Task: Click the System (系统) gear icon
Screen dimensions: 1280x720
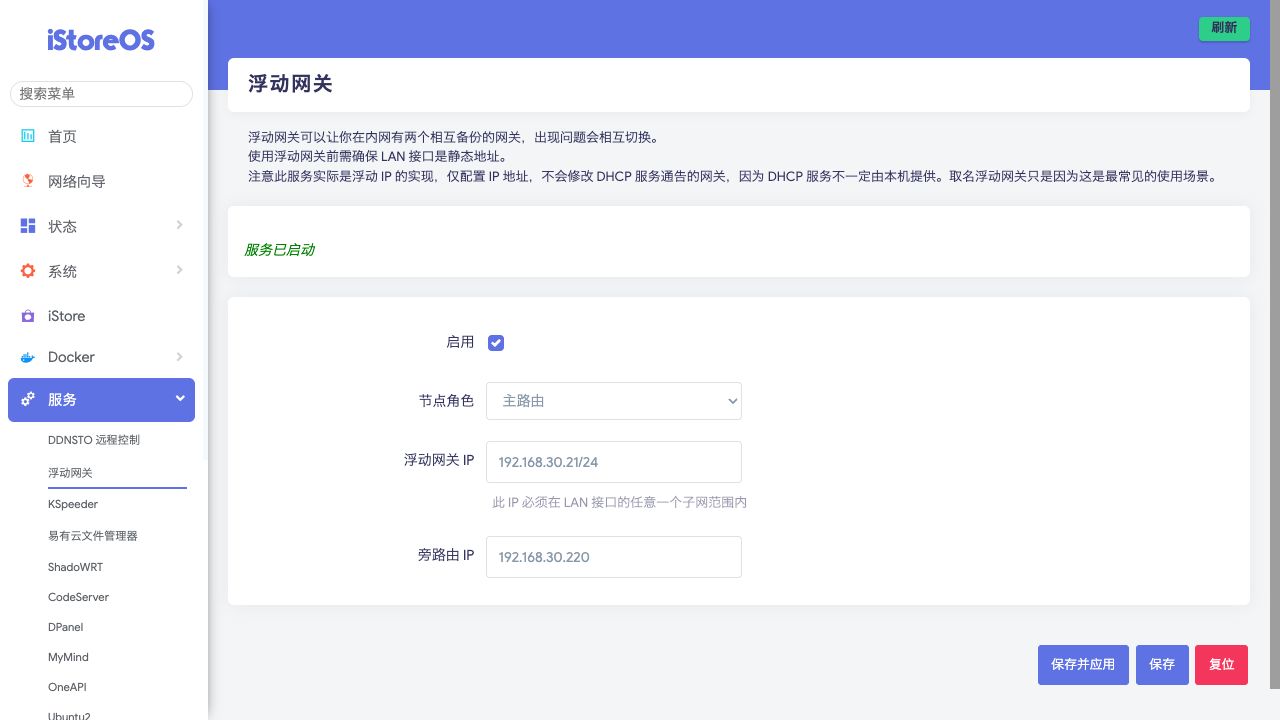Action: 28,271
